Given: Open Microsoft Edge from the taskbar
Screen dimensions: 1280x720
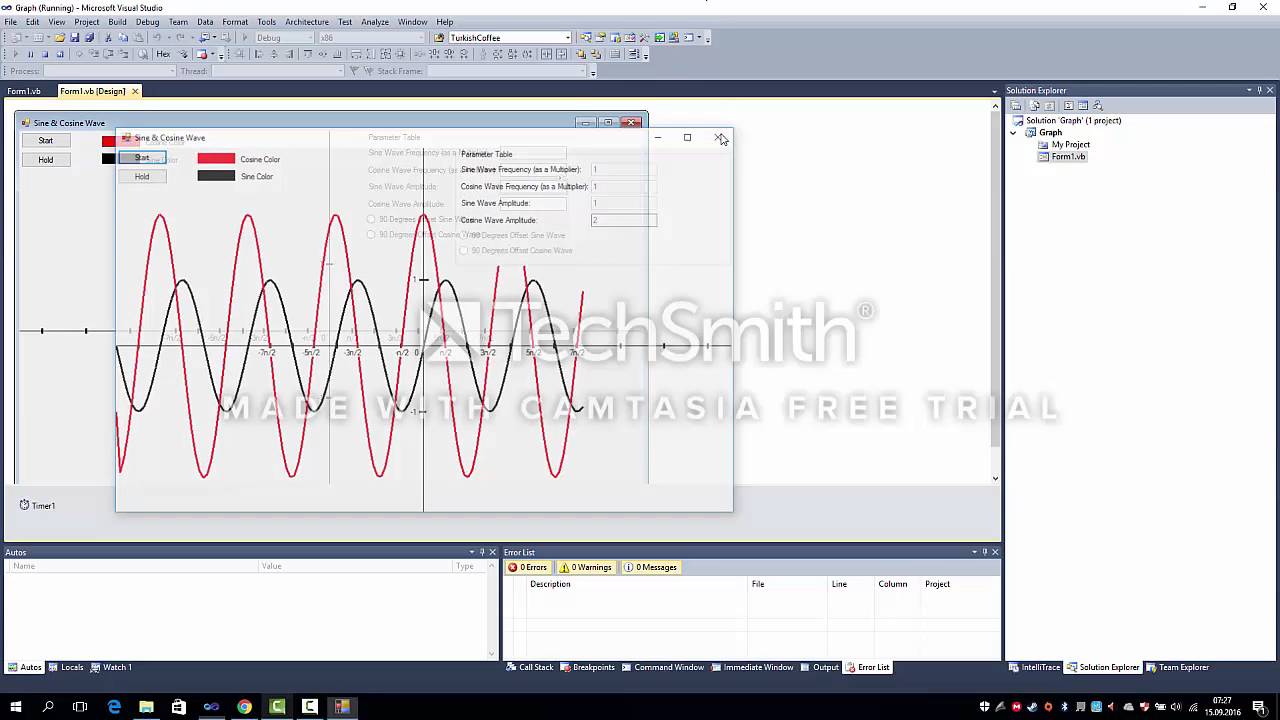Looking at the screenshot, I should (x=114, y=707).
